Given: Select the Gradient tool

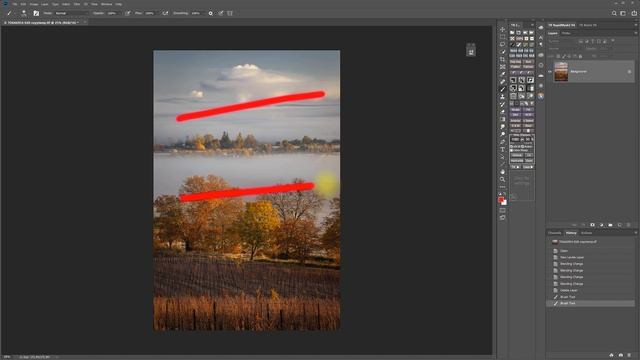Looking at the screenshot, I should (502, 119).
